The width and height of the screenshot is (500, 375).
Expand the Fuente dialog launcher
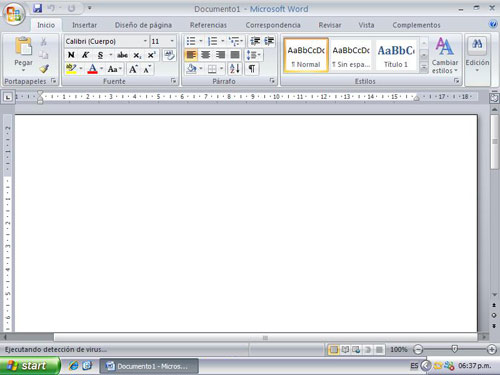(x=173, y=81)
